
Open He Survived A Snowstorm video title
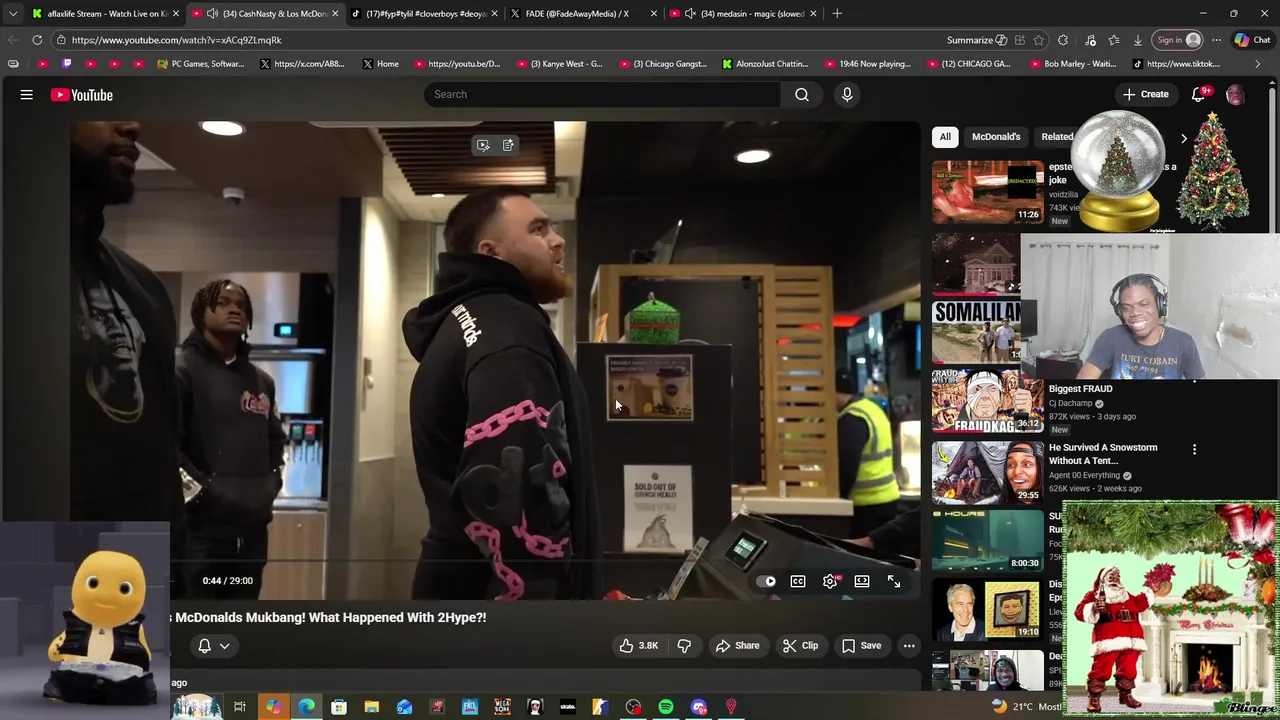1103,454
